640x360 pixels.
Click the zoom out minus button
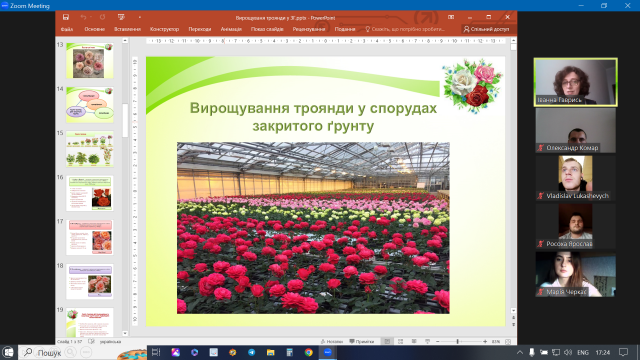pos(438,342)
